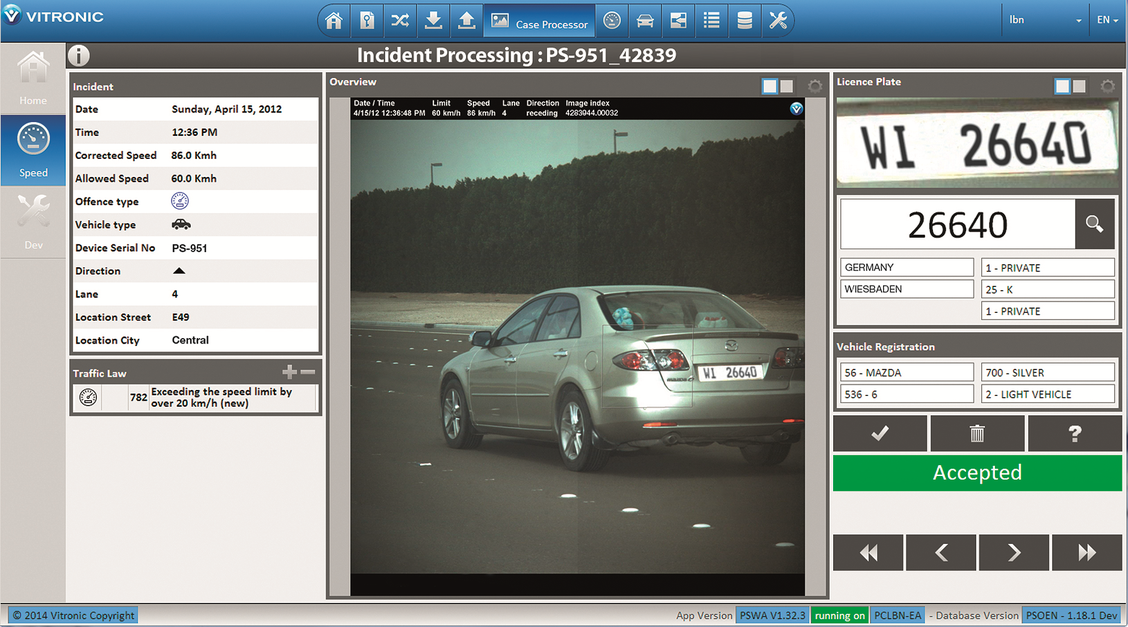This screenshot has width=1128, height=627.
Task: Open the Overview panel settings gear
Action: pos(814,86)
